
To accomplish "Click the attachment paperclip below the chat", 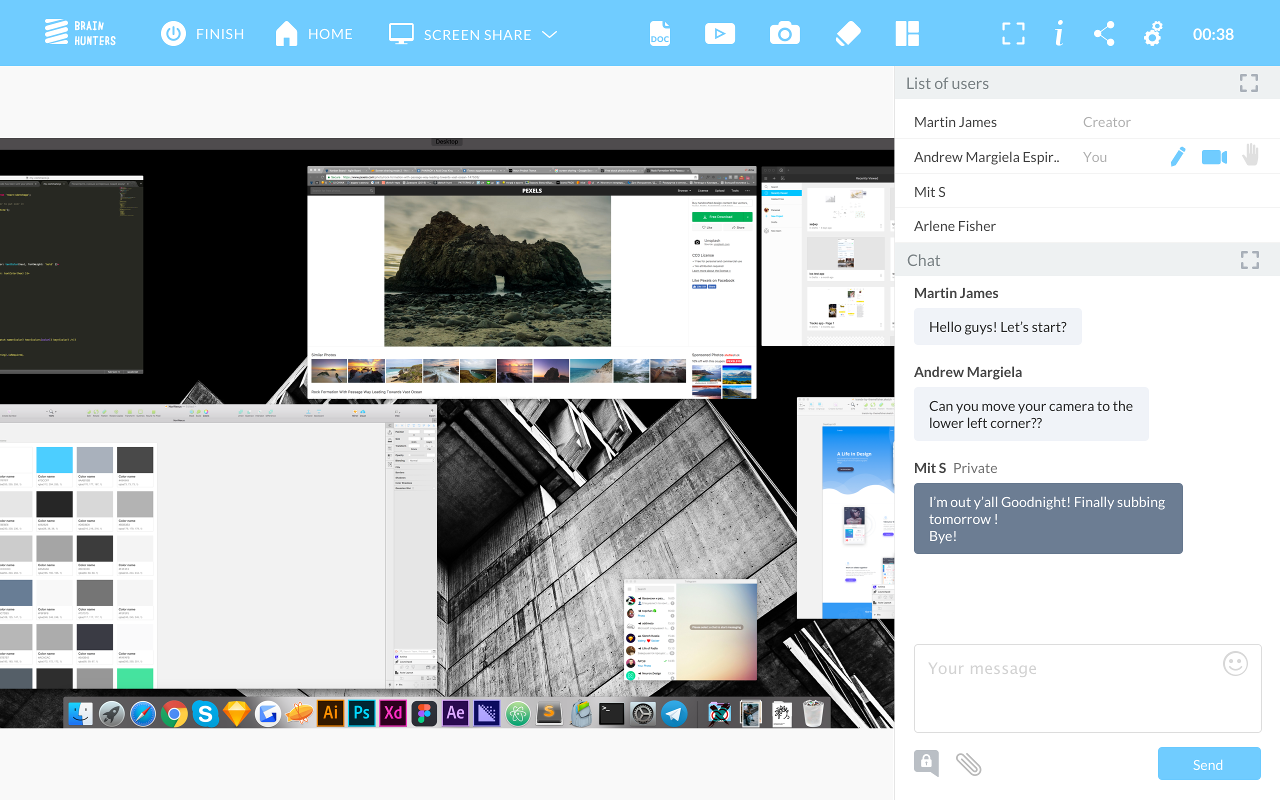I will (968, 763).
